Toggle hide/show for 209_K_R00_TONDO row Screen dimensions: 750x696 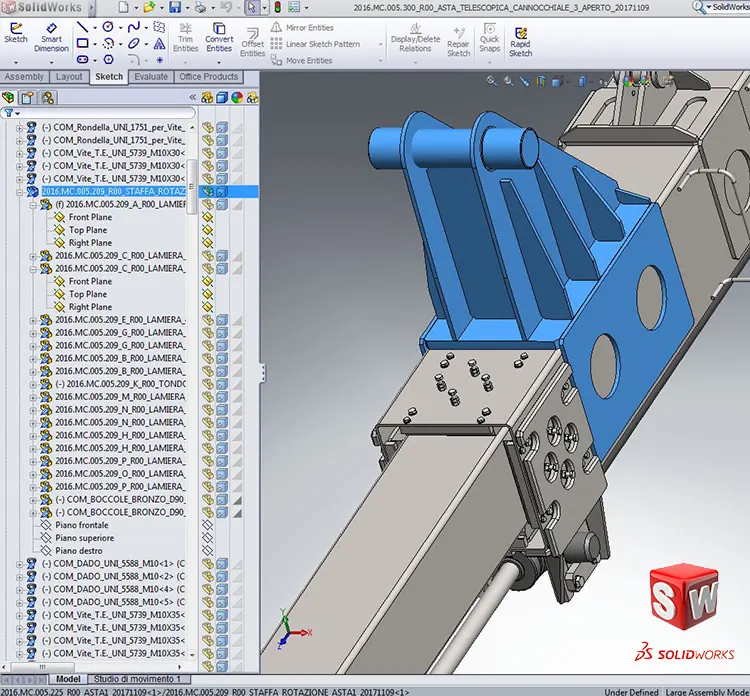point(208,384)
